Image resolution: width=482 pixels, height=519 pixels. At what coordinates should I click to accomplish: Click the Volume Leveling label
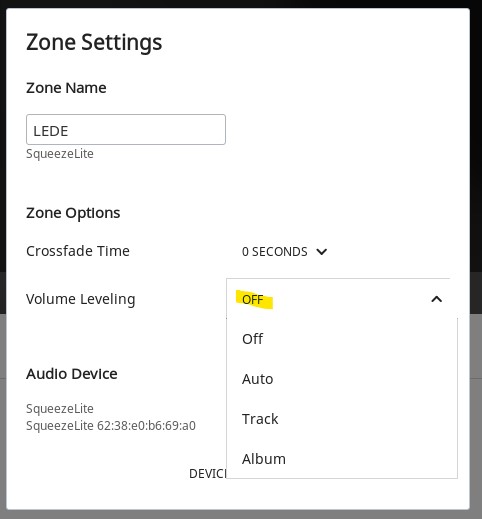[81, 299]
